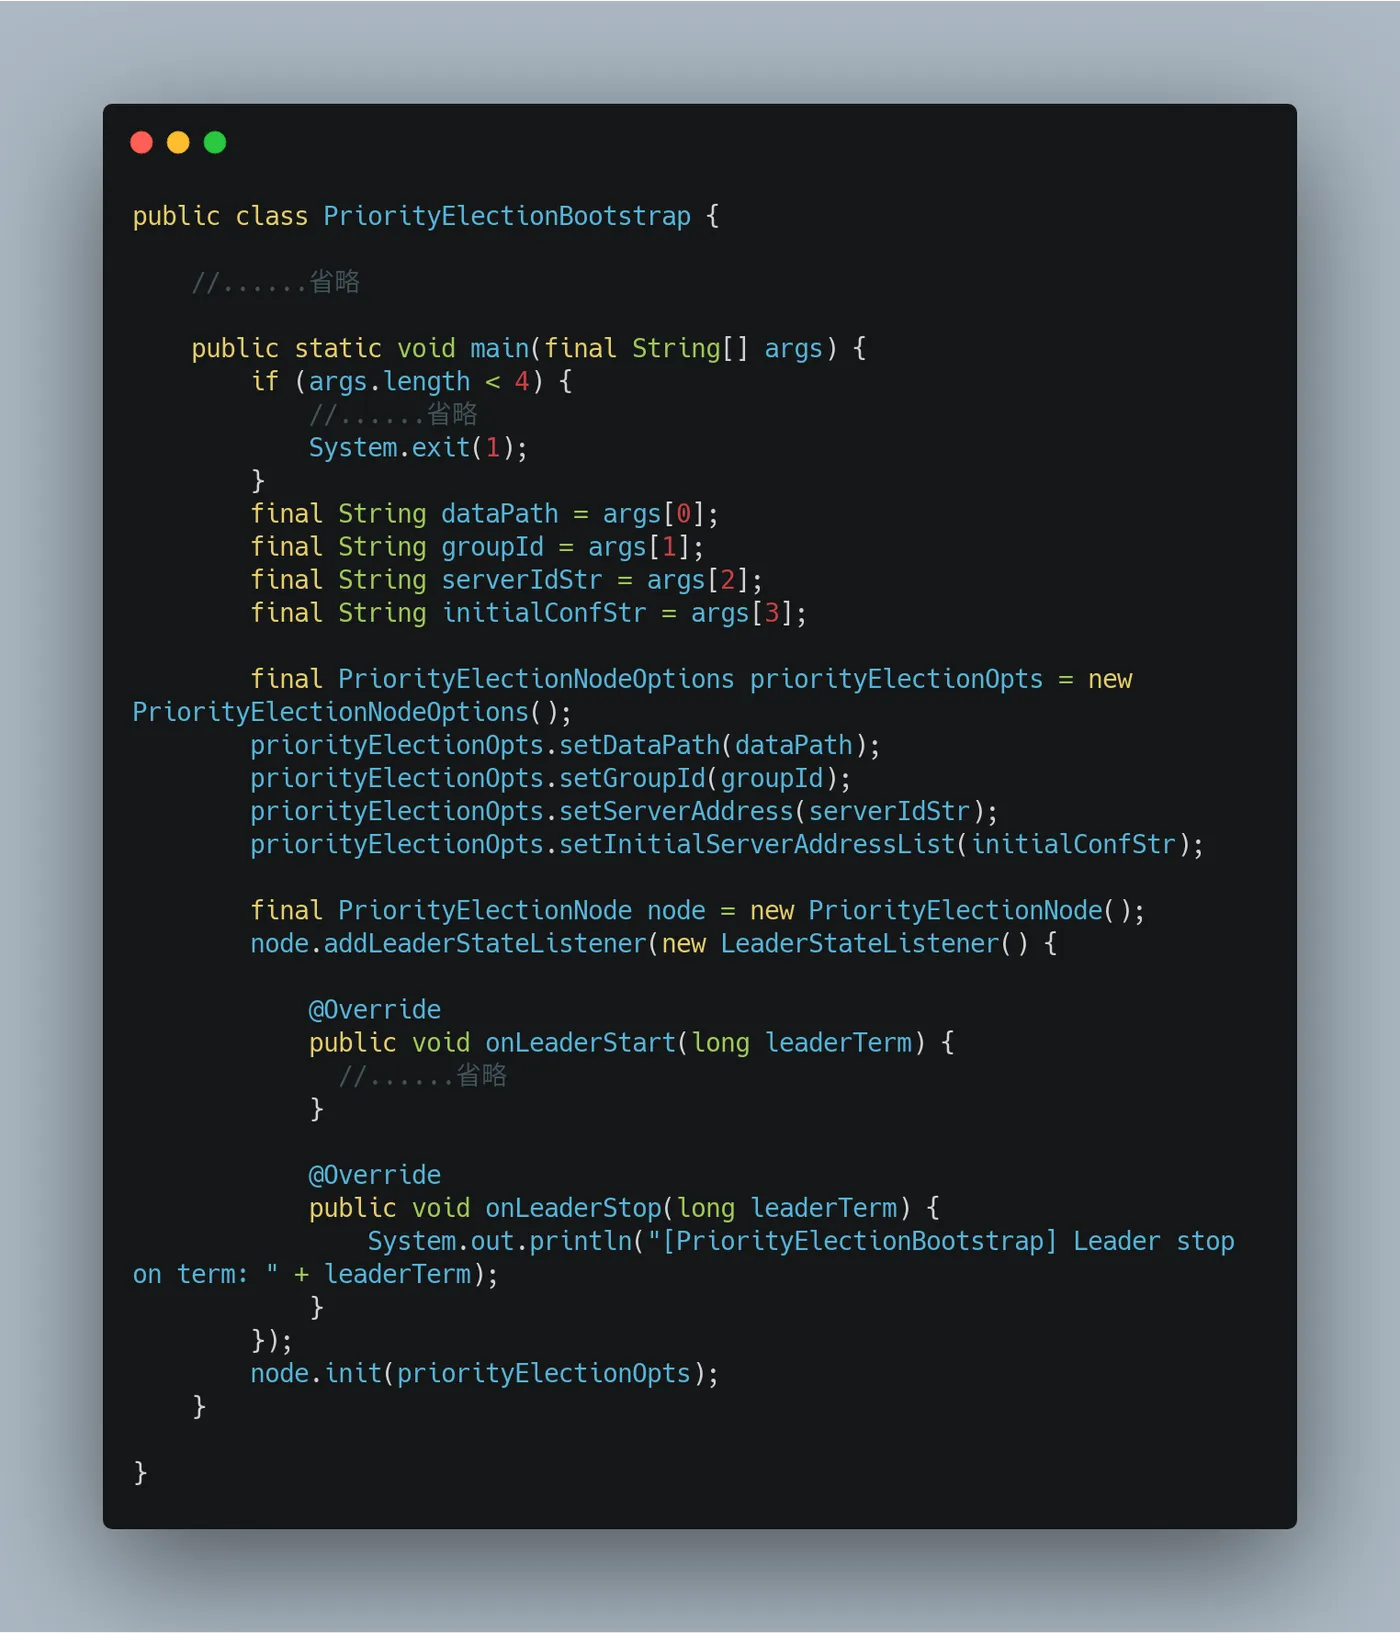The height and width of the screenshot is (1633, 1400).
Task: Click the 'serverIdStr = args[2]' line
Action: 506,580
